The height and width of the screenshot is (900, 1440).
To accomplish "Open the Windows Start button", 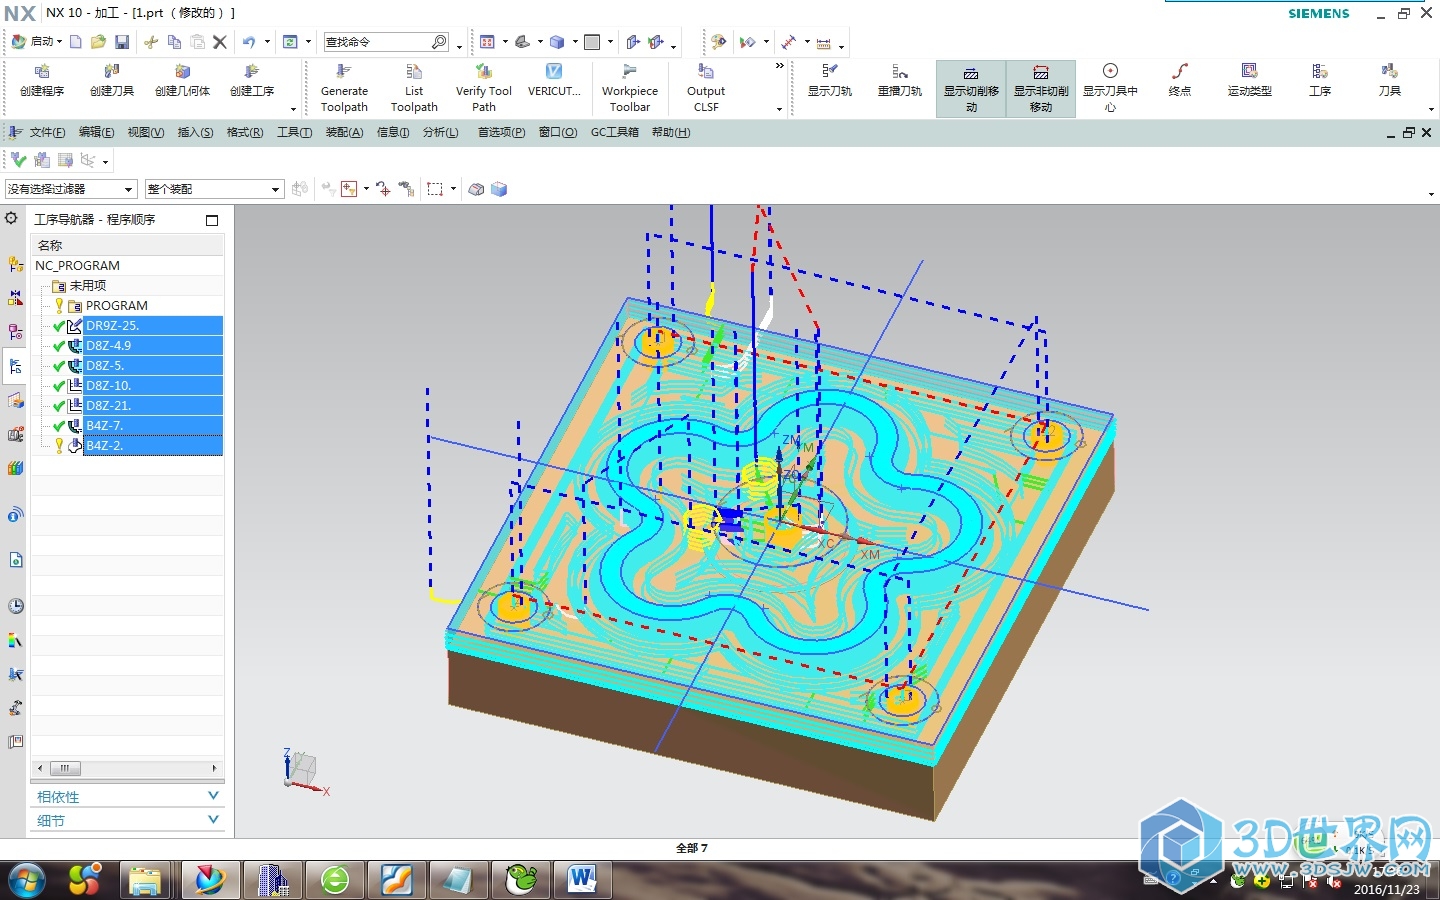I will 27,880.
